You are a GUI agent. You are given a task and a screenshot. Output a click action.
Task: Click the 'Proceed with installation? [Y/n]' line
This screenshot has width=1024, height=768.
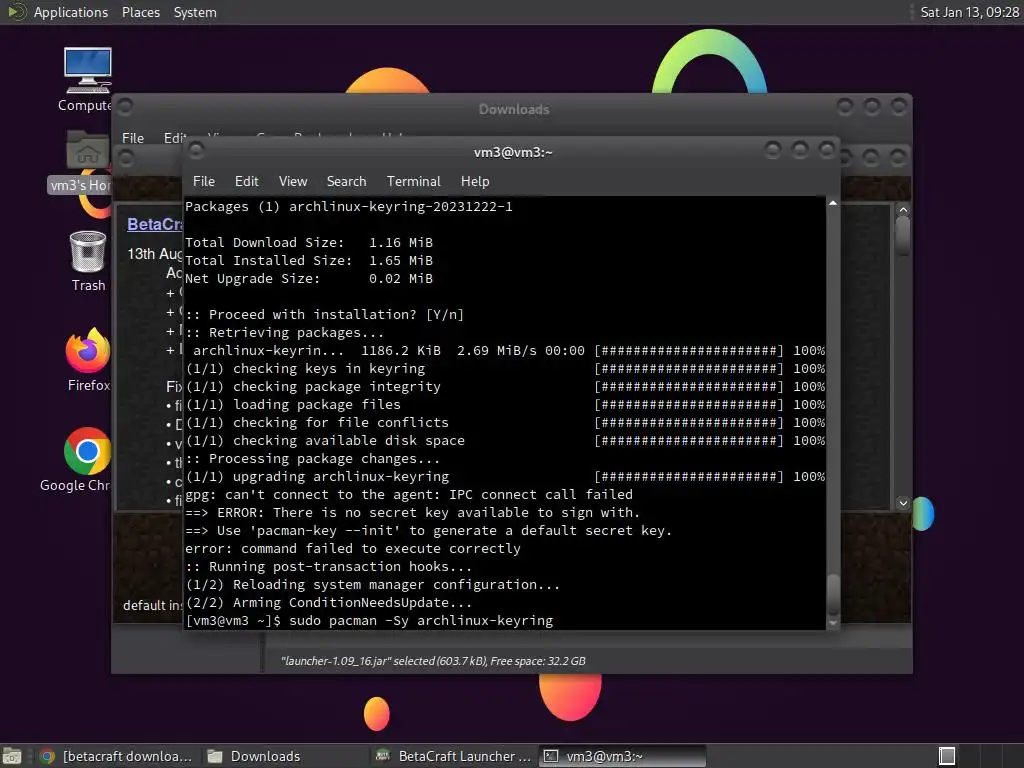click(x=325, y=314)
